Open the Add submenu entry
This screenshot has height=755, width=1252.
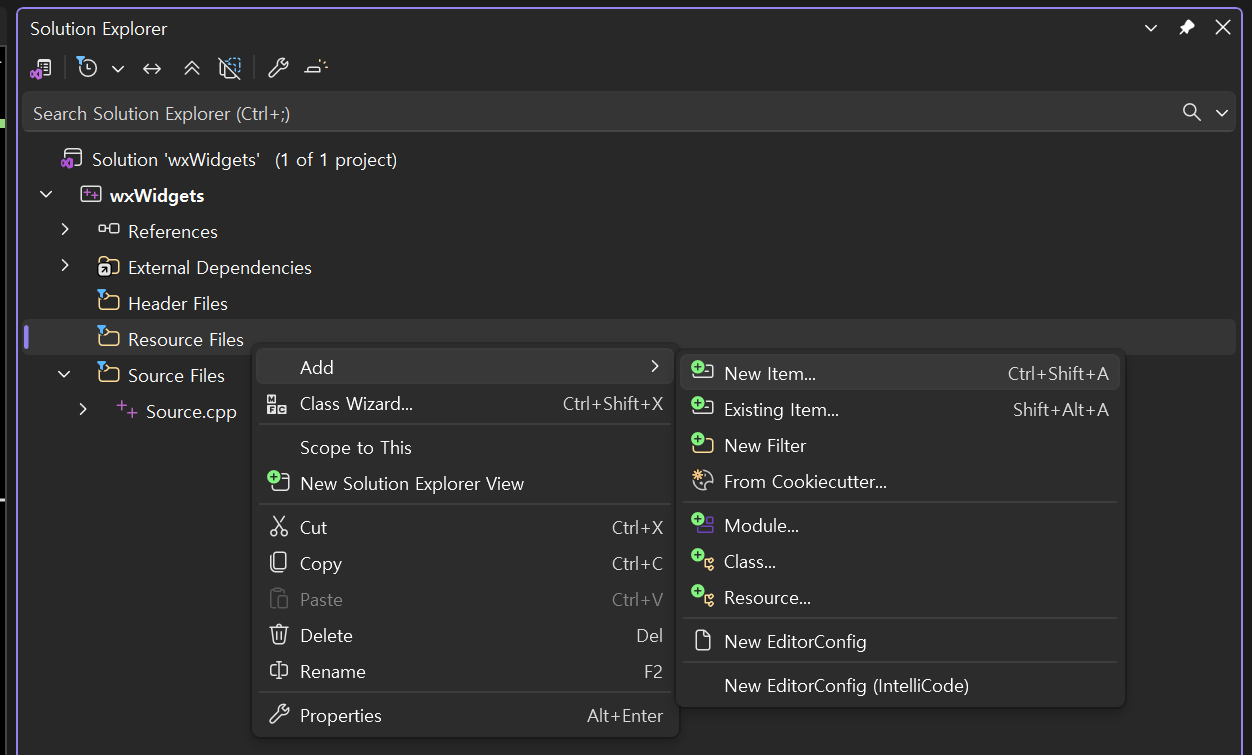pyautogui.click(x=465, y=367)
